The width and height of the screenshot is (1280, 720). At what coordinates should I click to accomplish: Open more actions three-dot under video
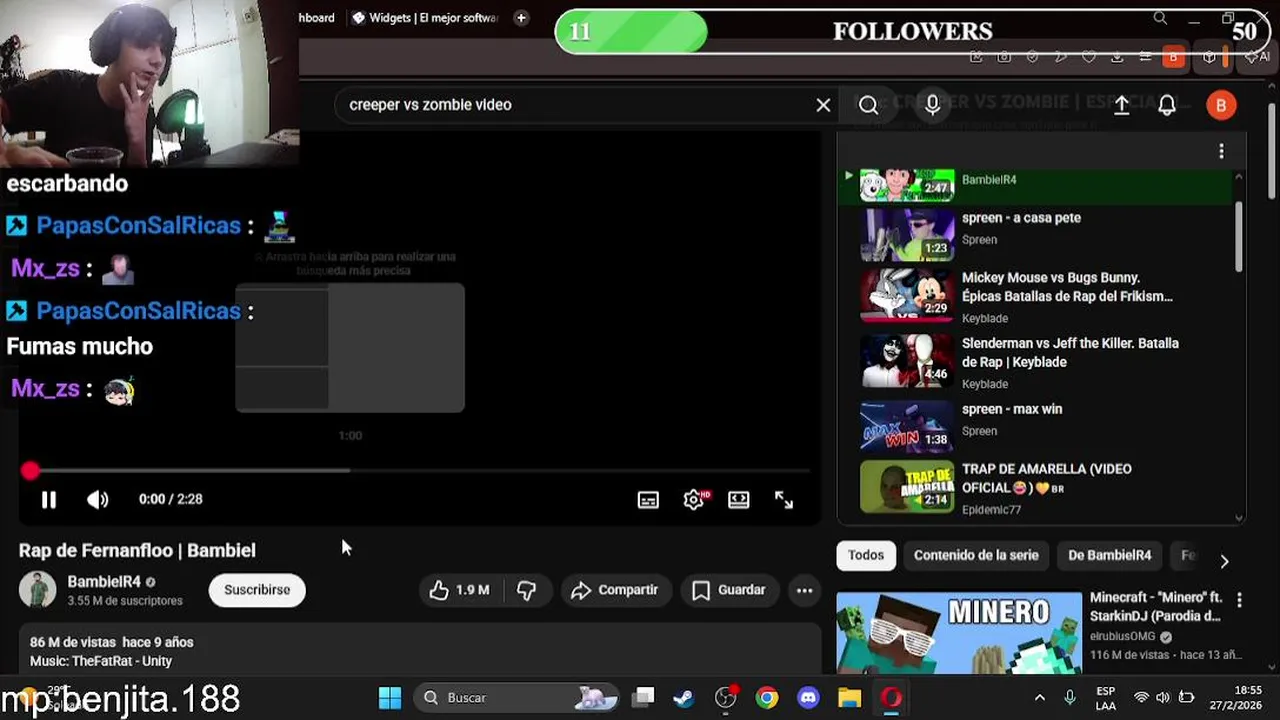pos(804,590)
